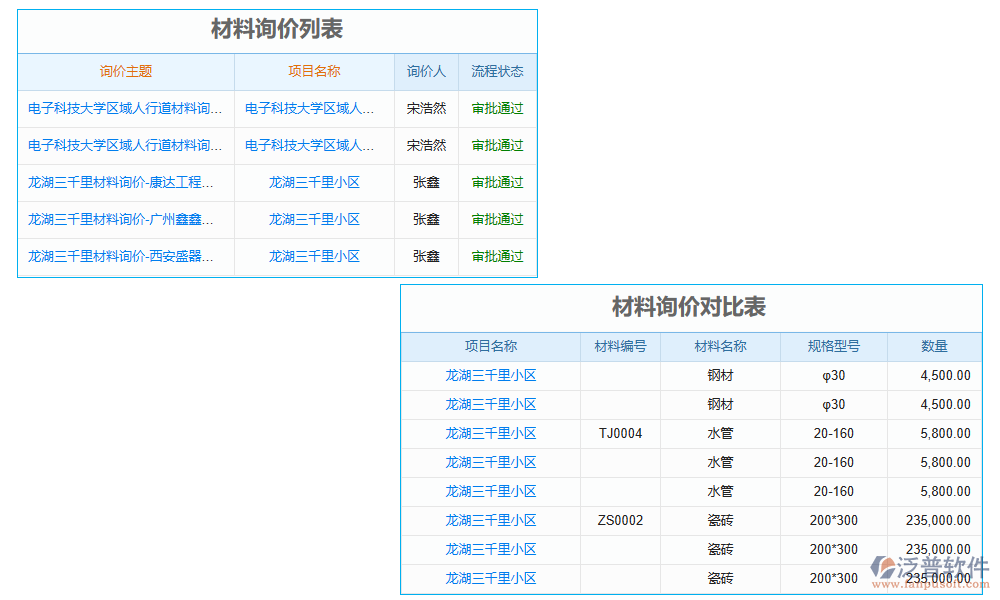Open material code ZS0002 in comparison table
Screen dimensions: 1000x600
click(620, 520)
